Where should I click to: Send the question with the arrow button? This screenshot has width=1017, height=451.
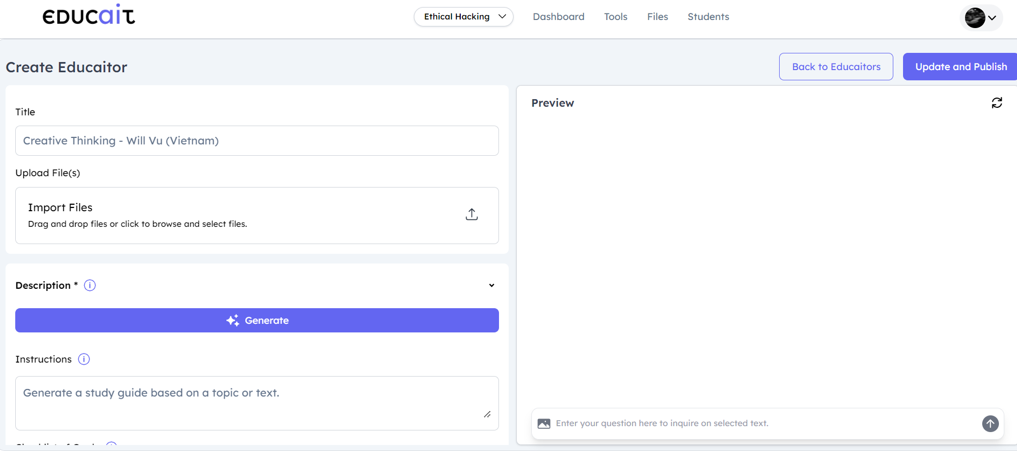point(990,424)
